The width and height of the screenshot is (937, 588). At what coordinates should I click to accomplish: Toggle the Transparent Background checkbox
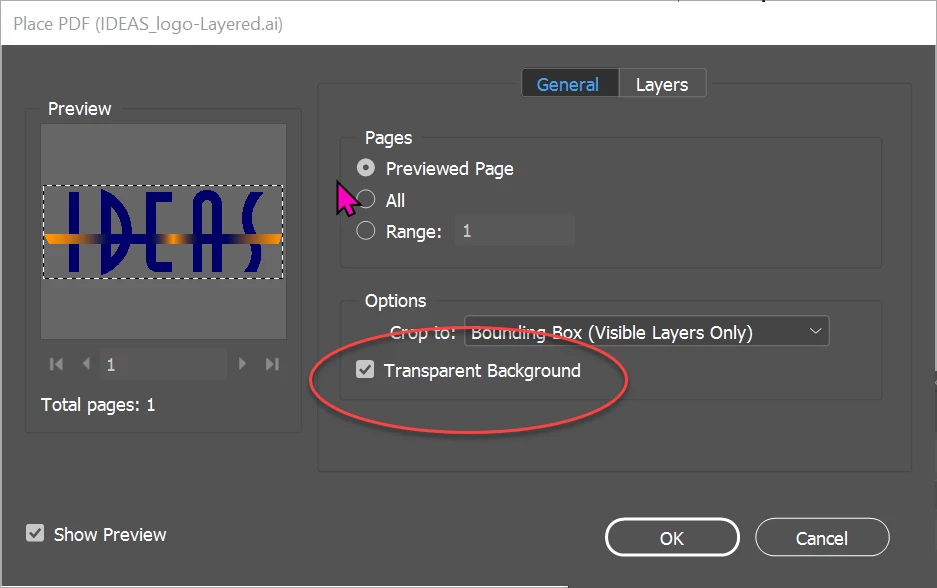click(365, 369)
